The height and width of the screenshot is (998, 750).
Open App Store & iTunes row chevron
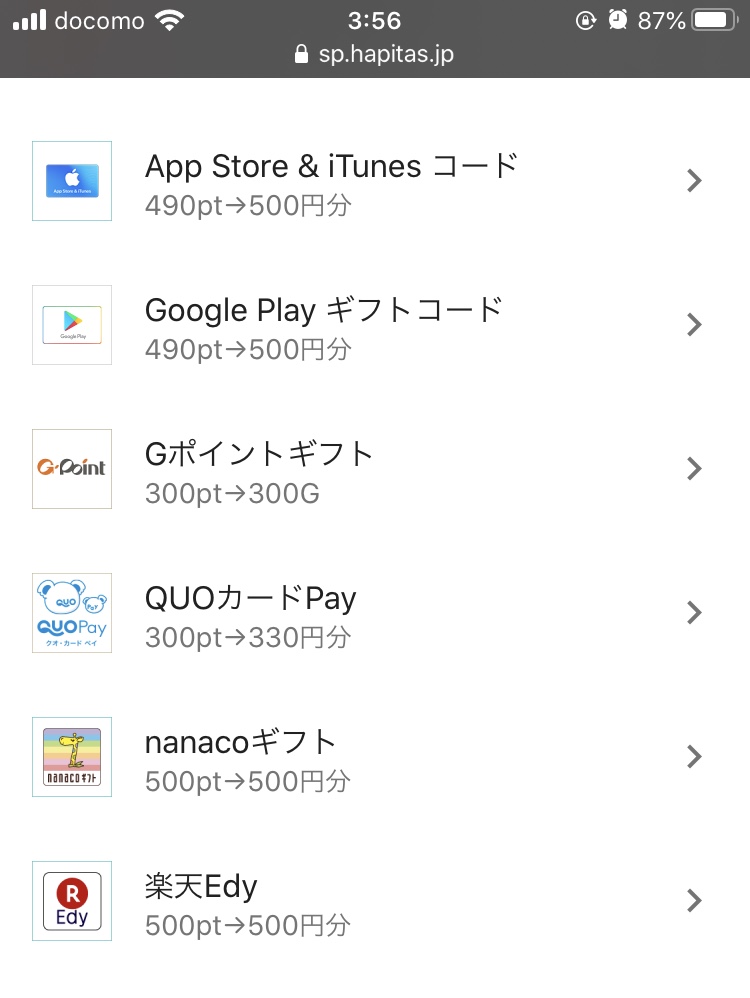[695, 181]
